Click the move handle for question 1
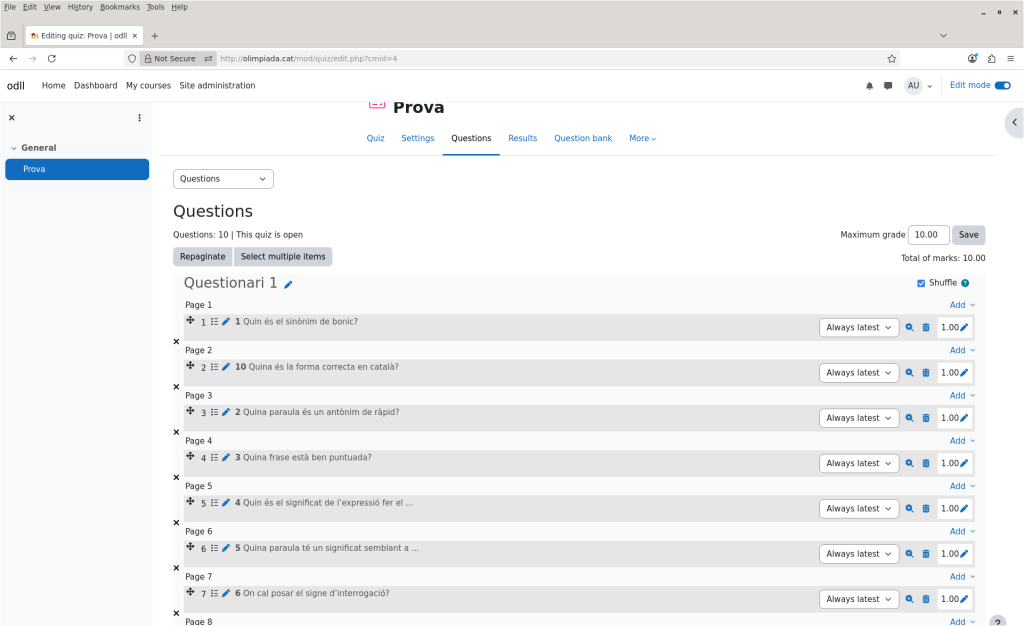Viewport: 1024px width, 626px height. point(190,321)
